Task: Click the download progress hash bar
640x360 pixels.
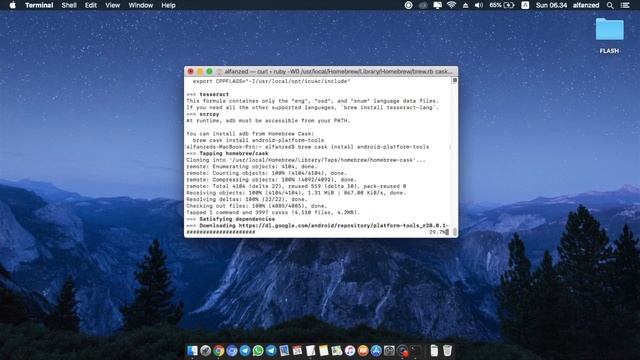Action: pos(221,232)
